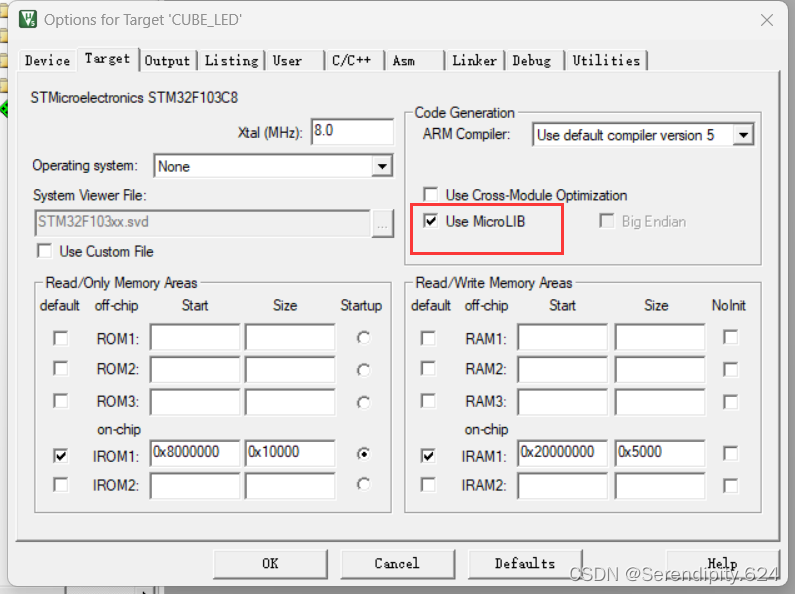
Task: Go to the Listing tab
Action: (231, 61)
